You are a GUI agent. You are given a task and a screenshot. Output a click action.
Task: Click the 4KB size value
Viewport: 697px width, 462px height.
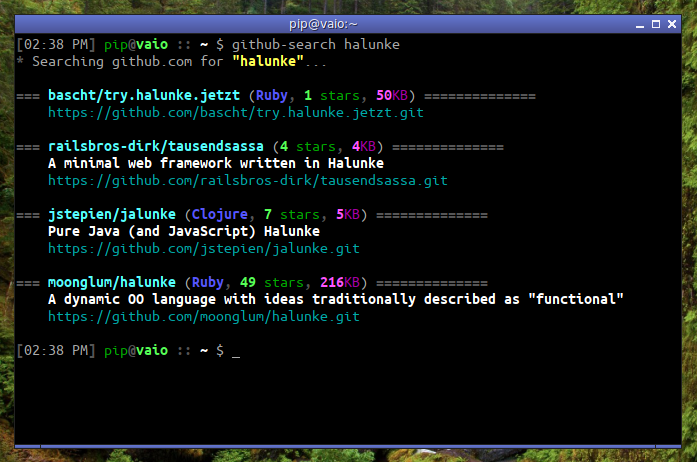(364, 146)
